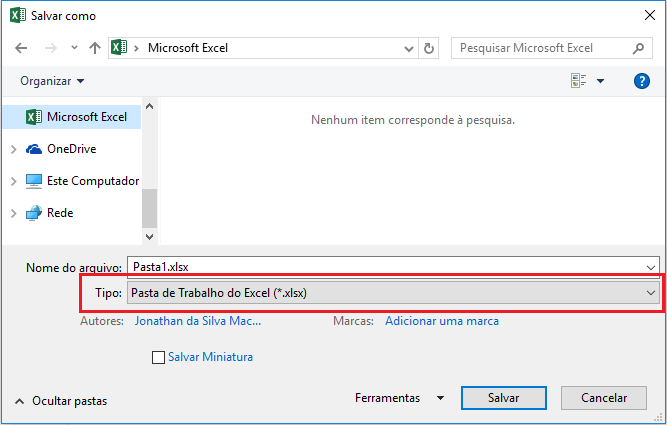Open the Organizar menu

(52, 81)
